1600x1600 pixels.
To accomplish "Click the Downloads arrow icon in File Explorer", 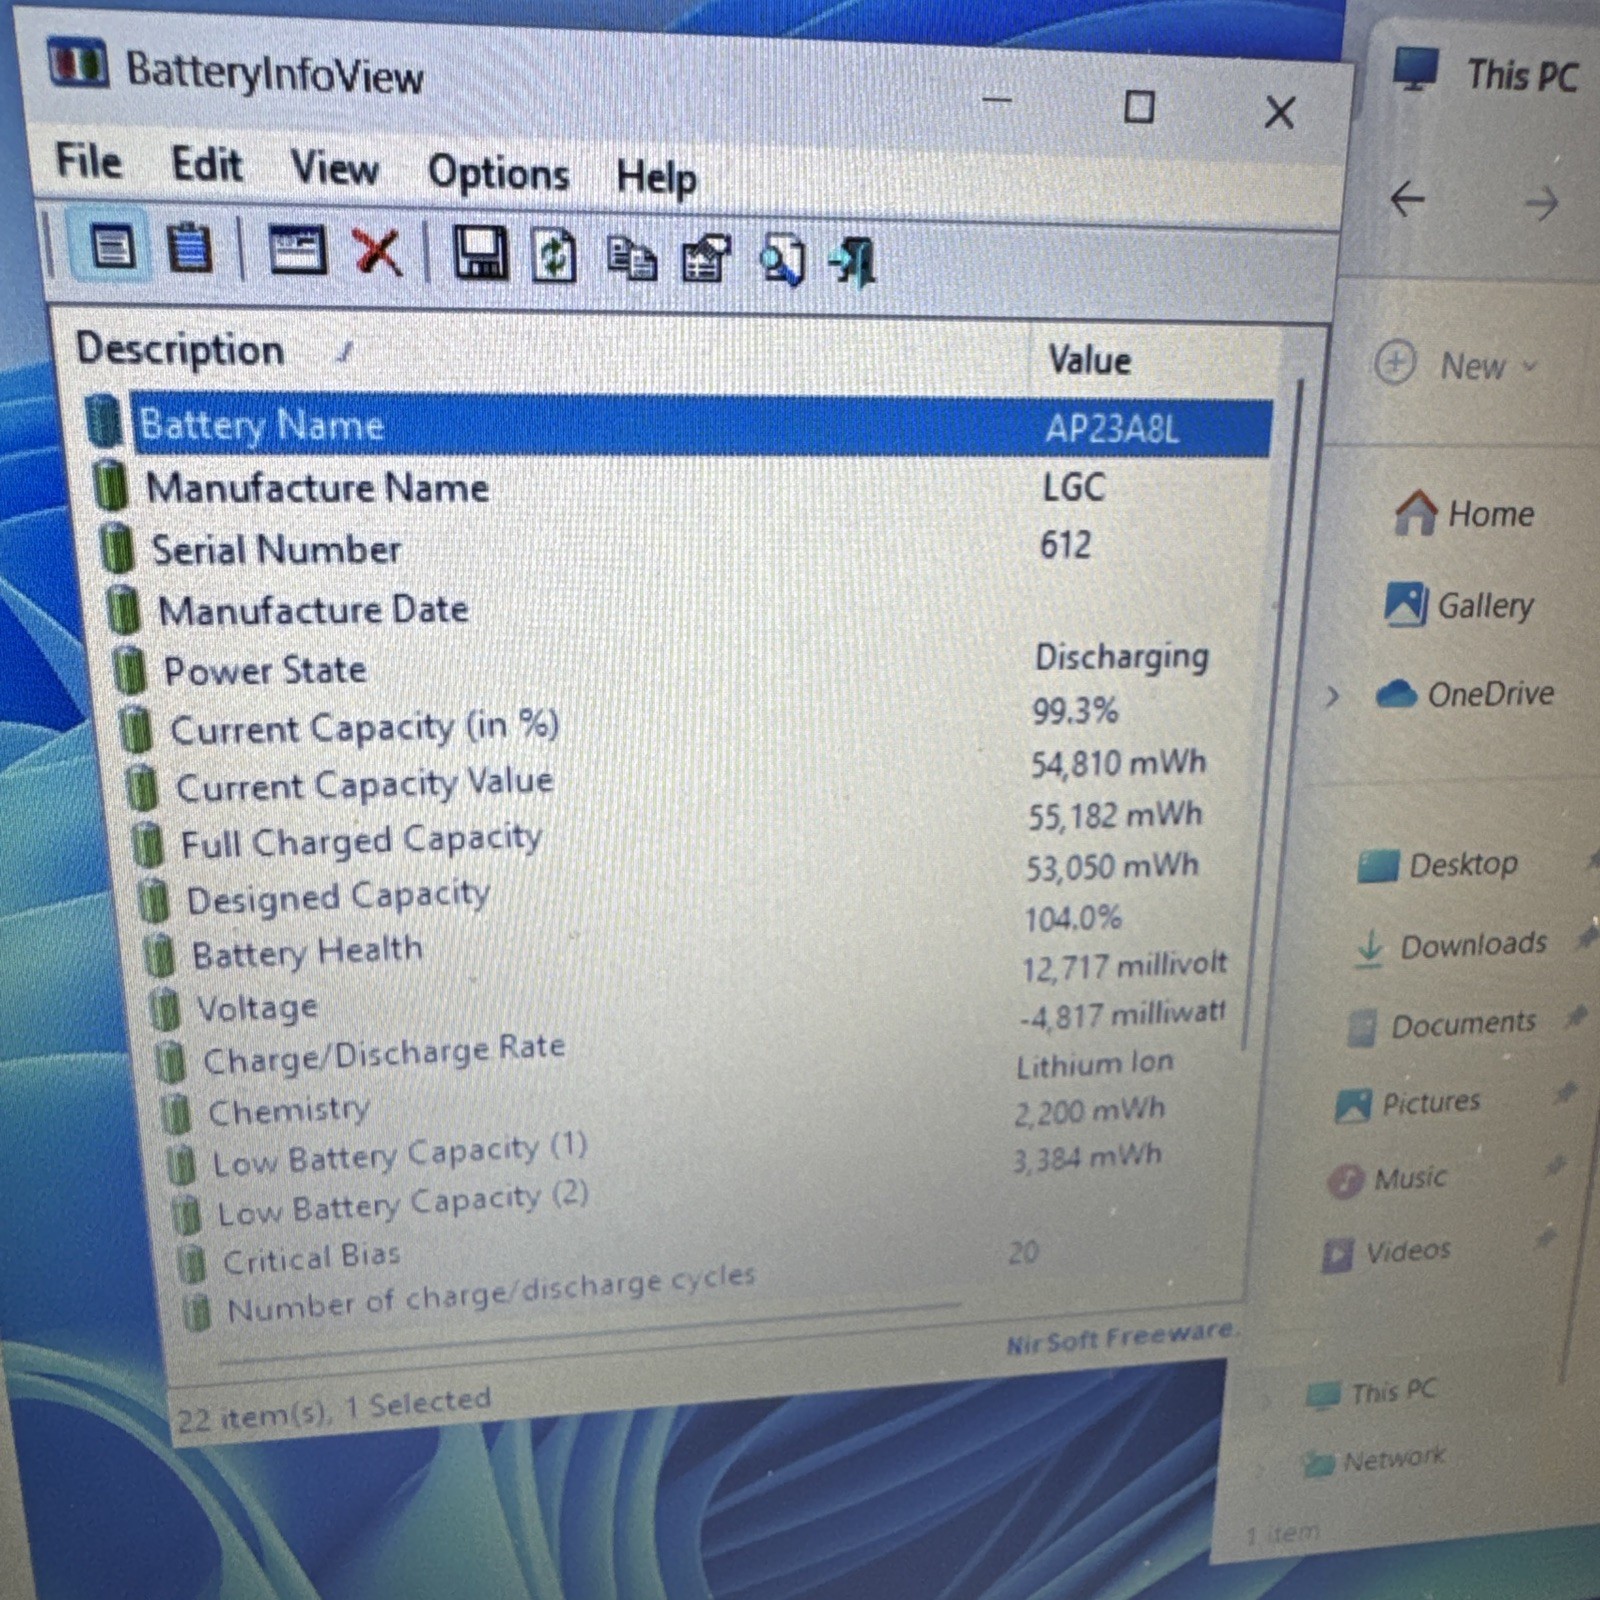I will [1370, 949].
